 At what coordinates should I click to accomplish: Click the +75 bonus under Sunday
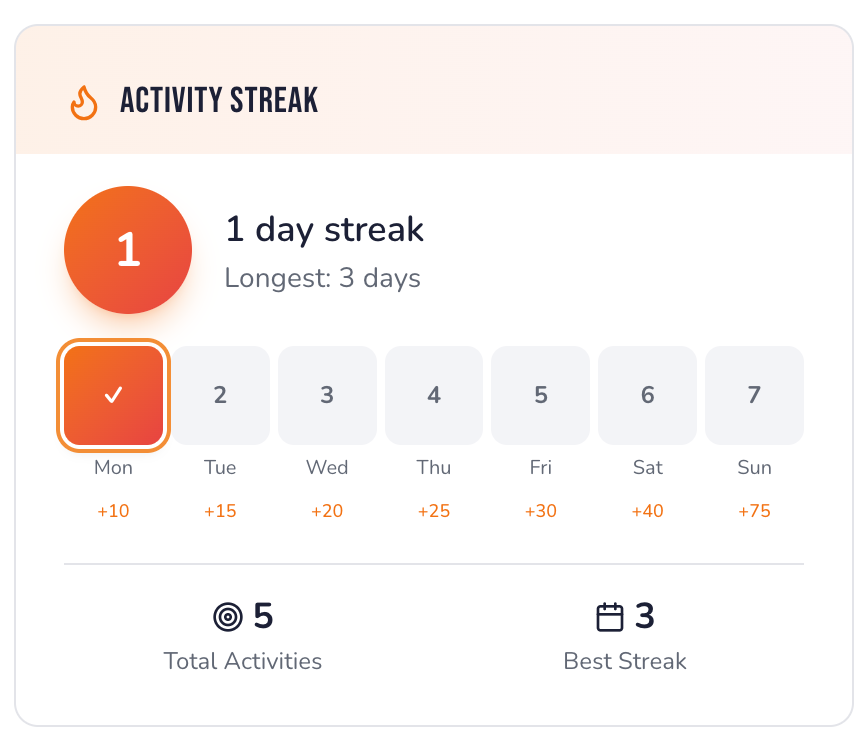pyautogui.click(x=754, y=510)
